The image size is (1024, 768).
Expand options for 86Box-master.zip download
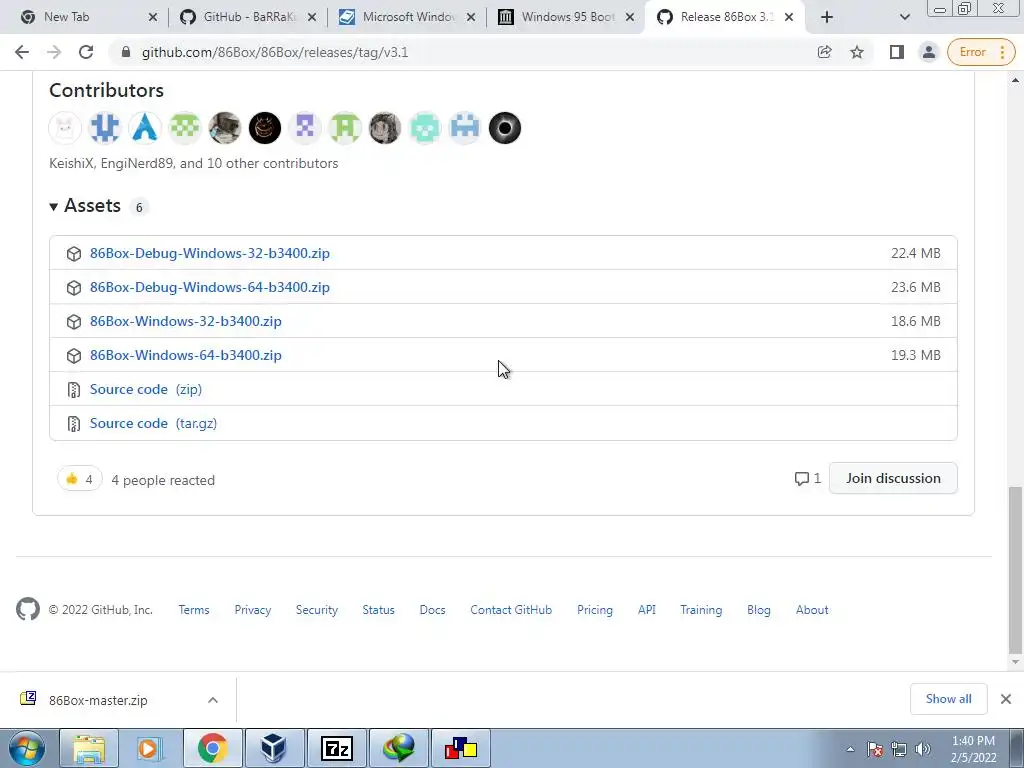coord(213,700)
